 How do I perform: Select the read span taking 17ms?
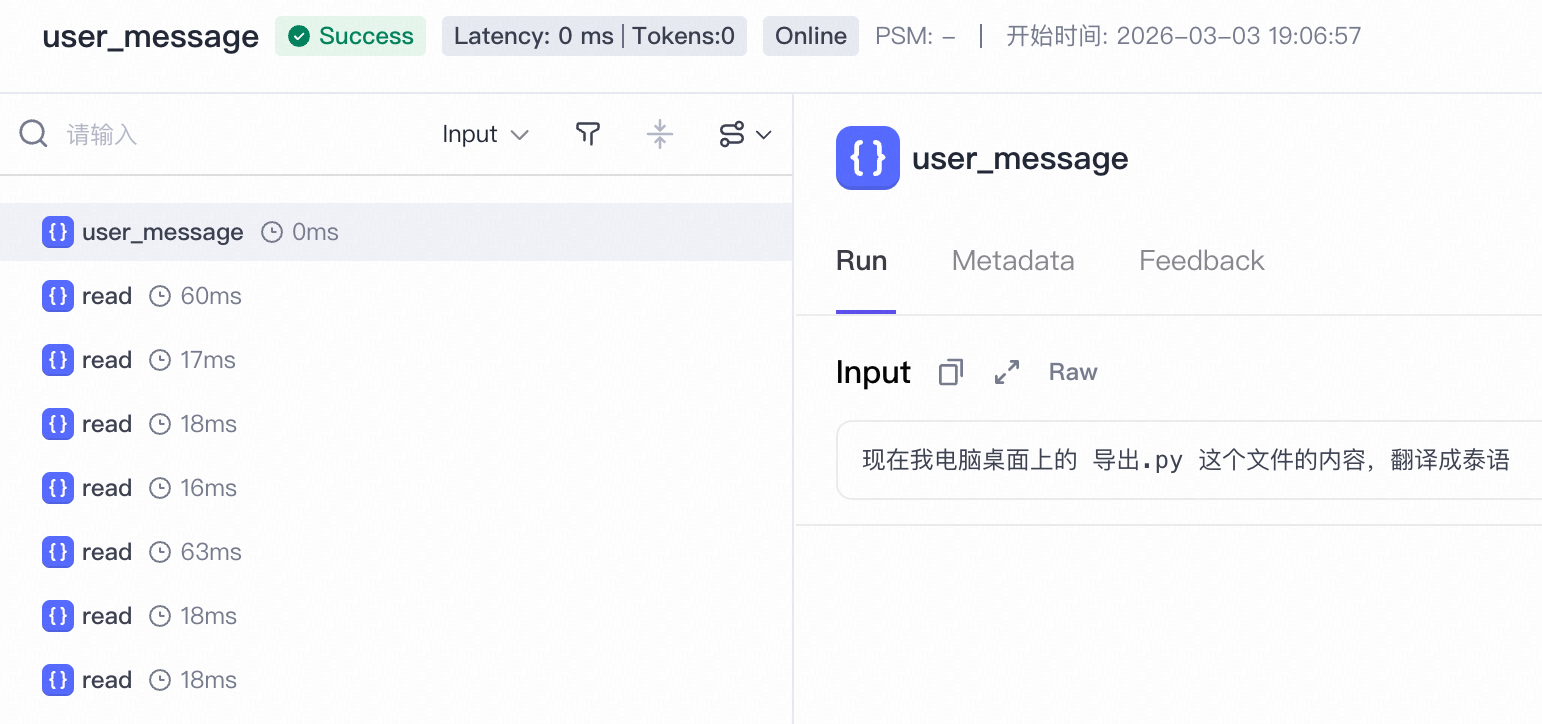pyautogui.click(x=396, y=360)
